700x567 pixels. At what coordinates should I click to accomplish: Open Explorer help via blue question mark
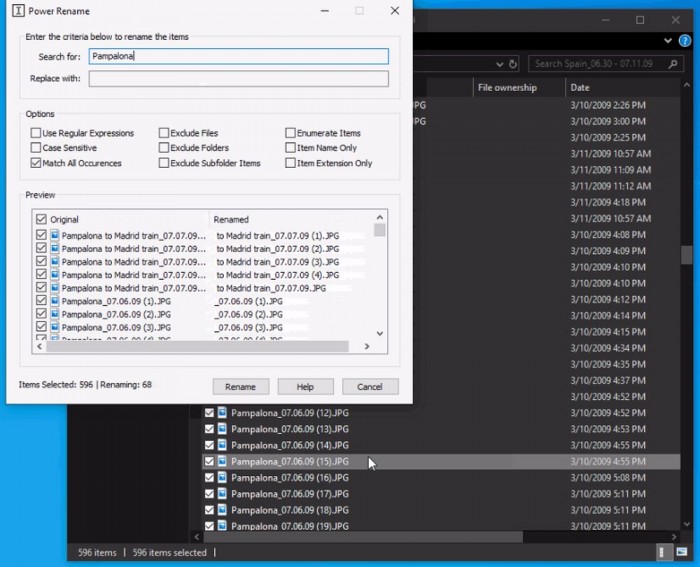(683, 40)
